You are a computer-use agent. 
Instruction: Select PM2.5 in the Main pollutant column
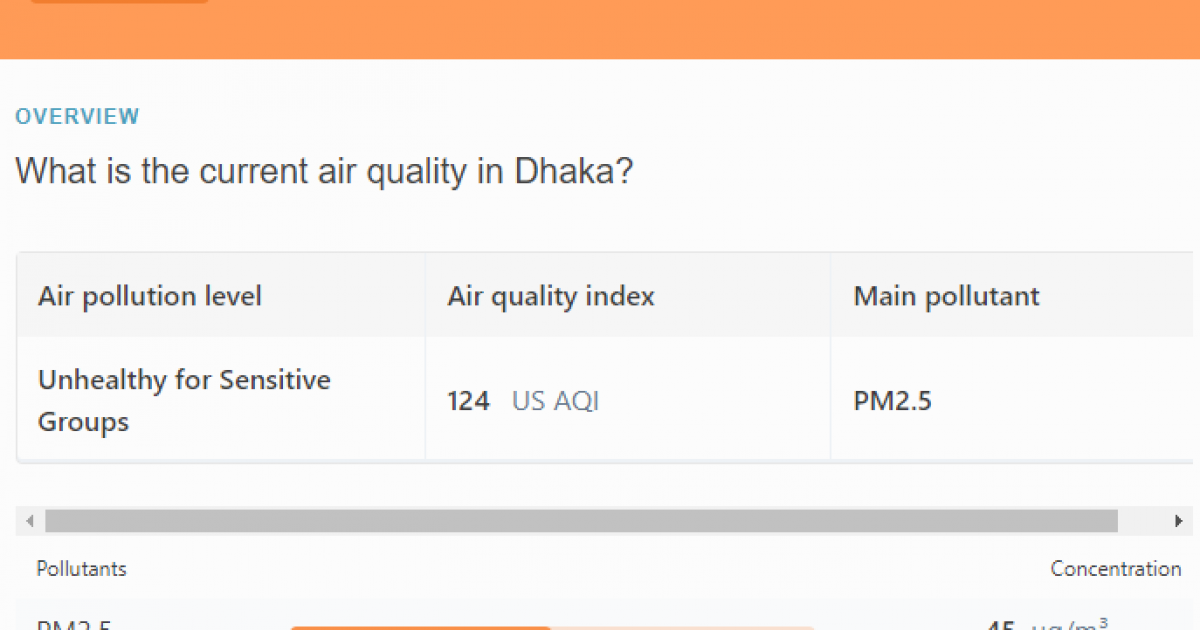[891, 400]
